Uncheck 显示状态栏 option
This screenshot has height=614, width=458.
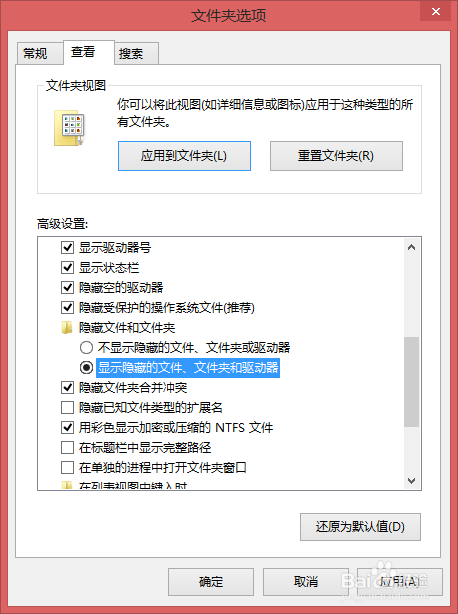coord(67,267)
